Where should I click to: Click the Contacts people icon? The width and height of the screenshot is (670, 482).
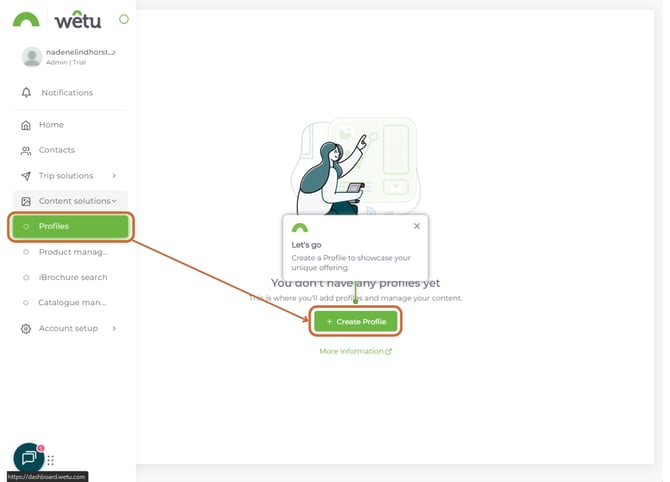(x=26, y=150)
